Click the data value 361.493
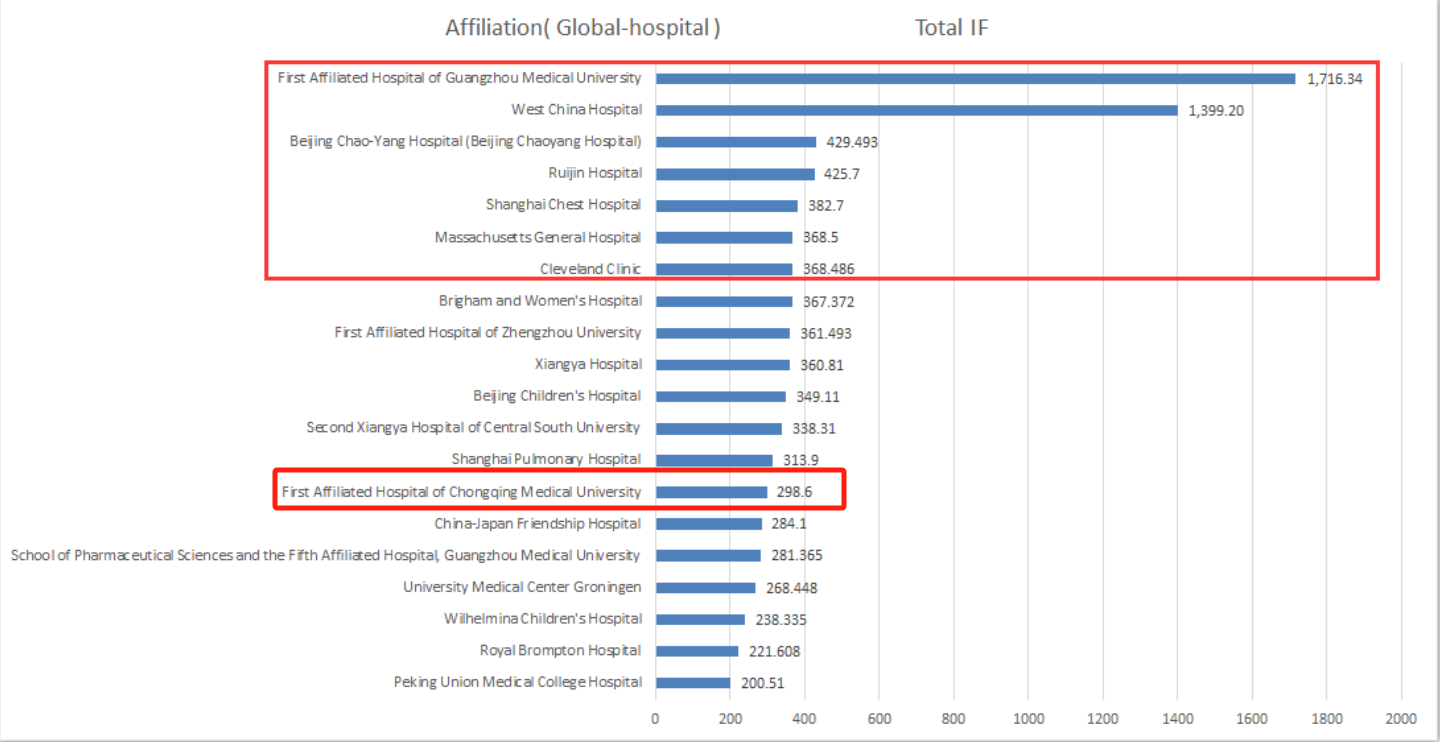This screenshot has width=1440, height=742. [826, 334]
